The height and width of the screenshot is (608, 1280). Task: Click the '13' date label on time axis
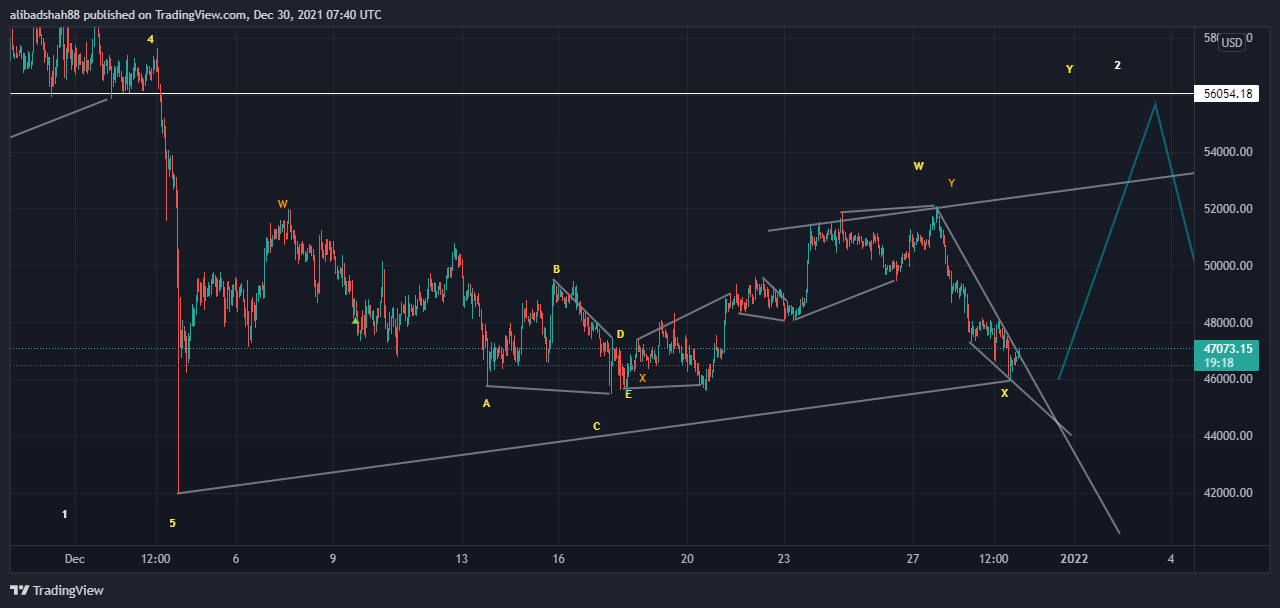pyautogui.click(x=461, y=558)
